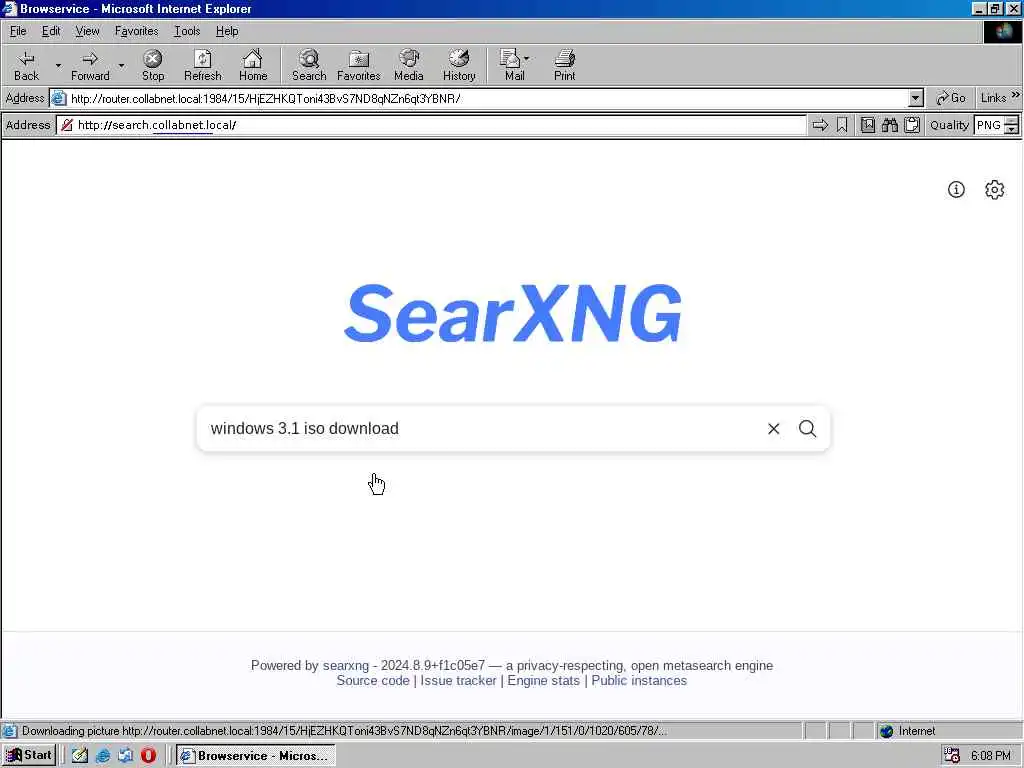The width and height of the screenshot is (1024, 768).
Task: Open the Public instances link
Action: [639, 680]
